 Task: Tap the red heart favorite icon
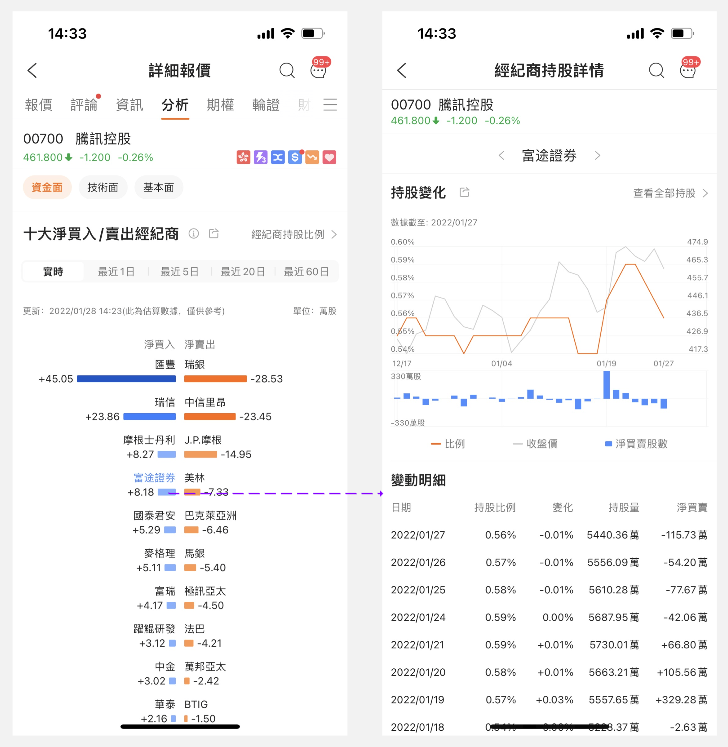[329, 157]
